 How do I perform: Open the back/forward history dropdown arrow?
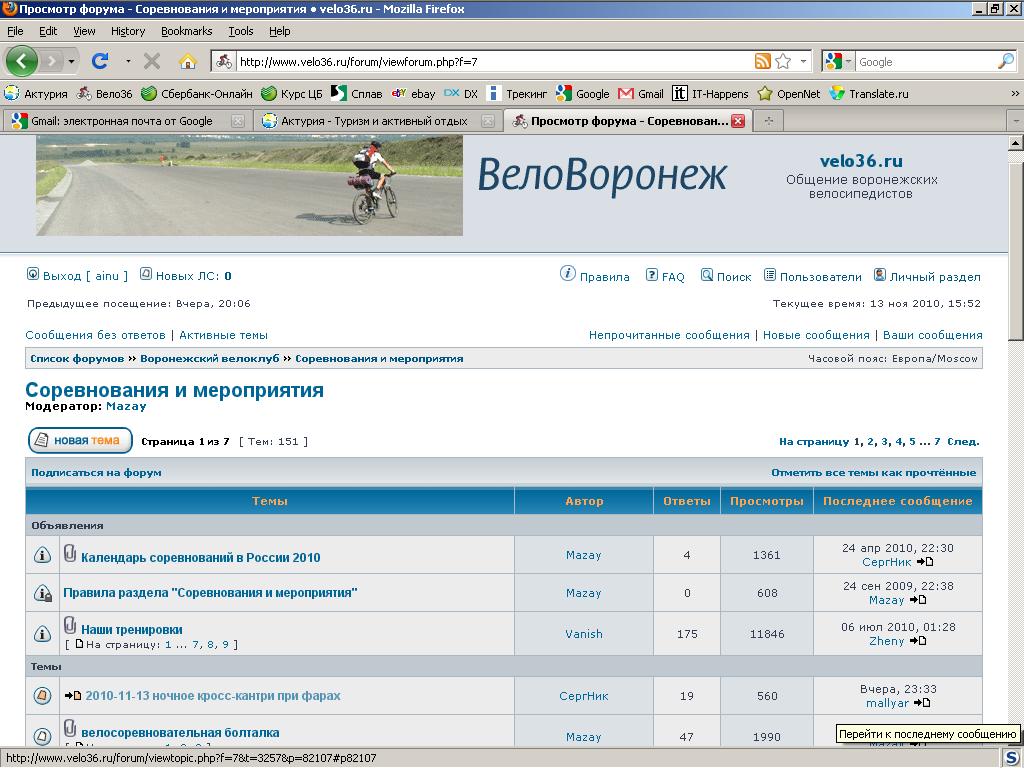click(71, 62)
